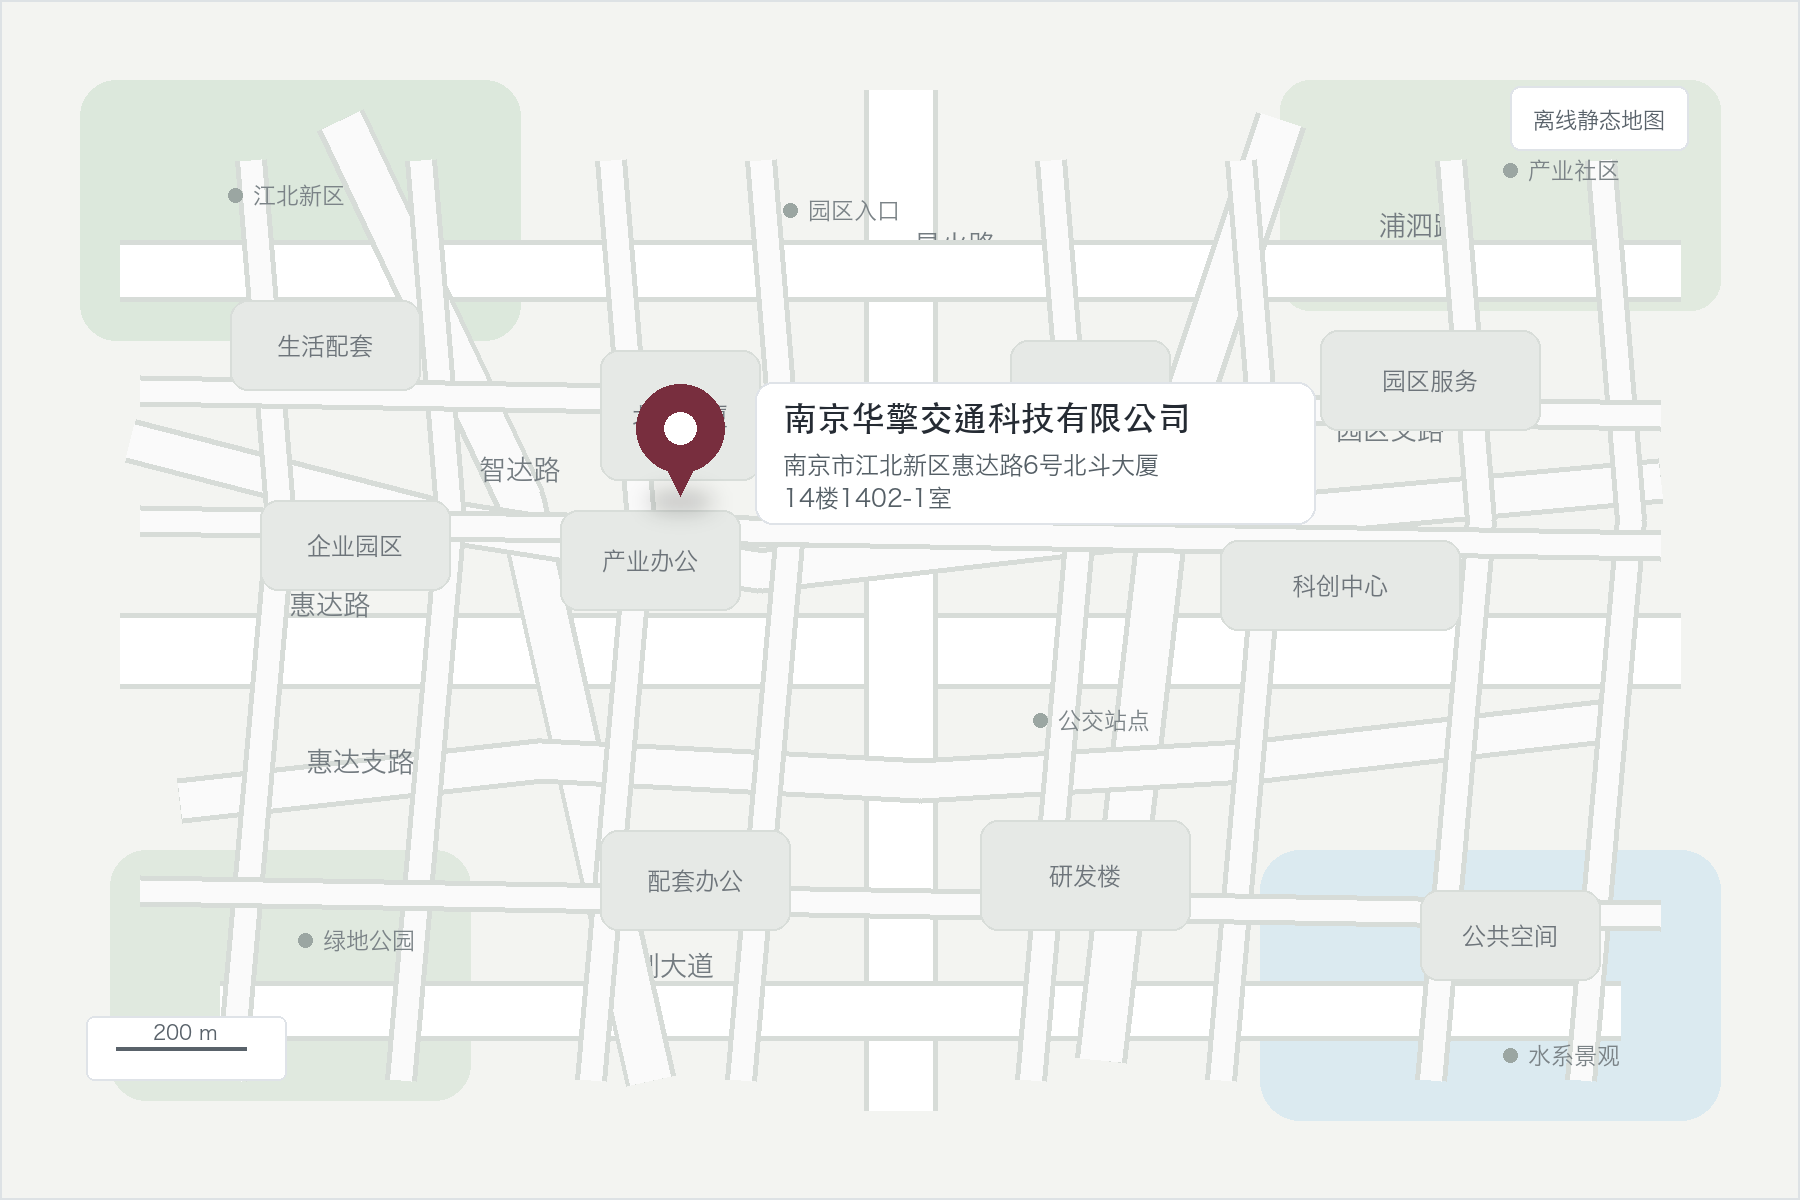The width and height of the screenshot is (1800, 1200).
Task: Select the 园区服务 map block
Action: point(1430,381)
